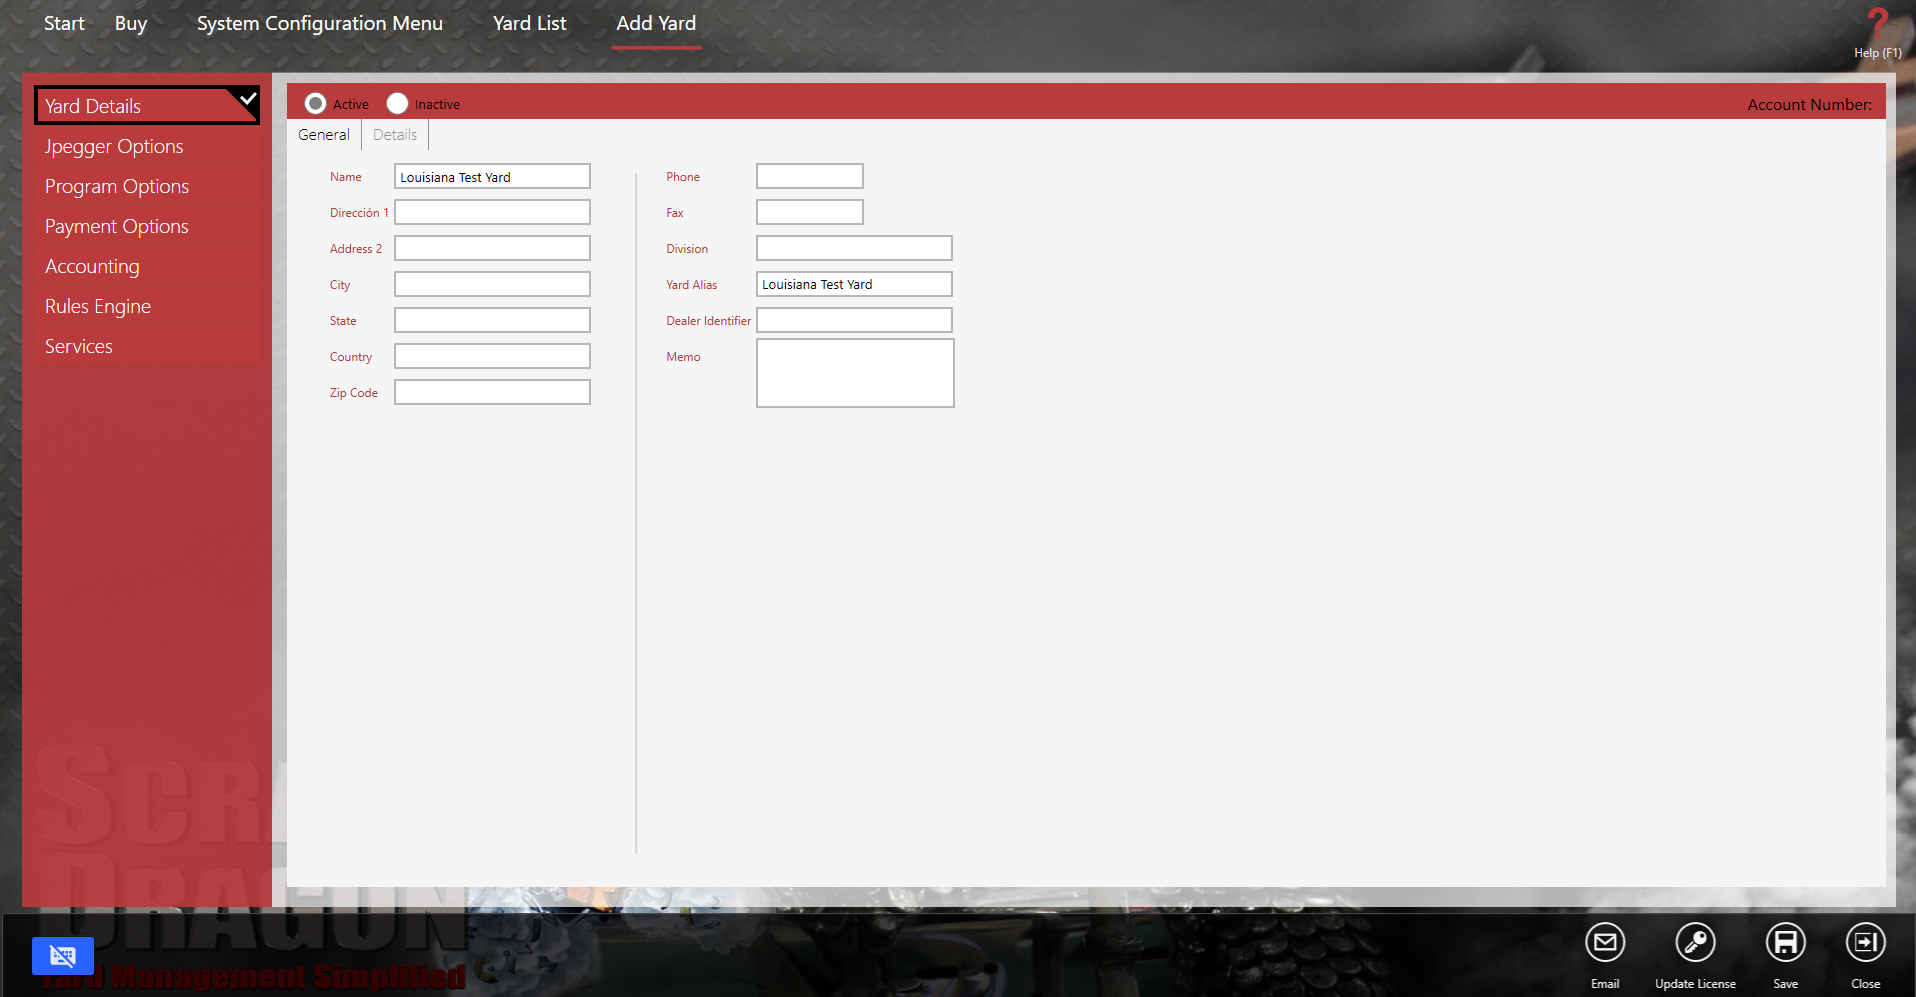The width and height of the screenshot is (1916, 997).
Task: Open Payment Options section
Action: [147, 226]
